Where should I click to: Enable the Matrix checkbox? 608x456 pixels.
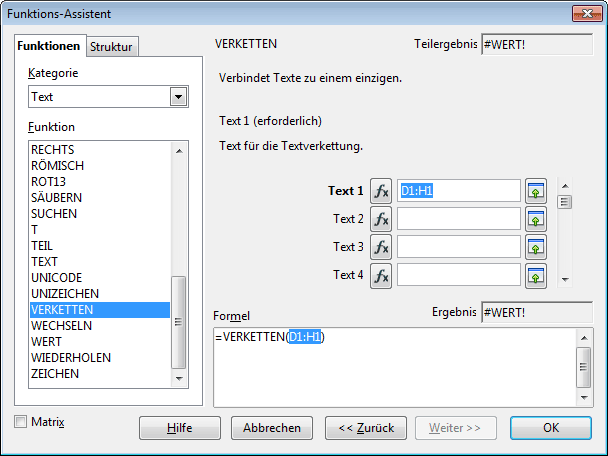tap(22, 422)
